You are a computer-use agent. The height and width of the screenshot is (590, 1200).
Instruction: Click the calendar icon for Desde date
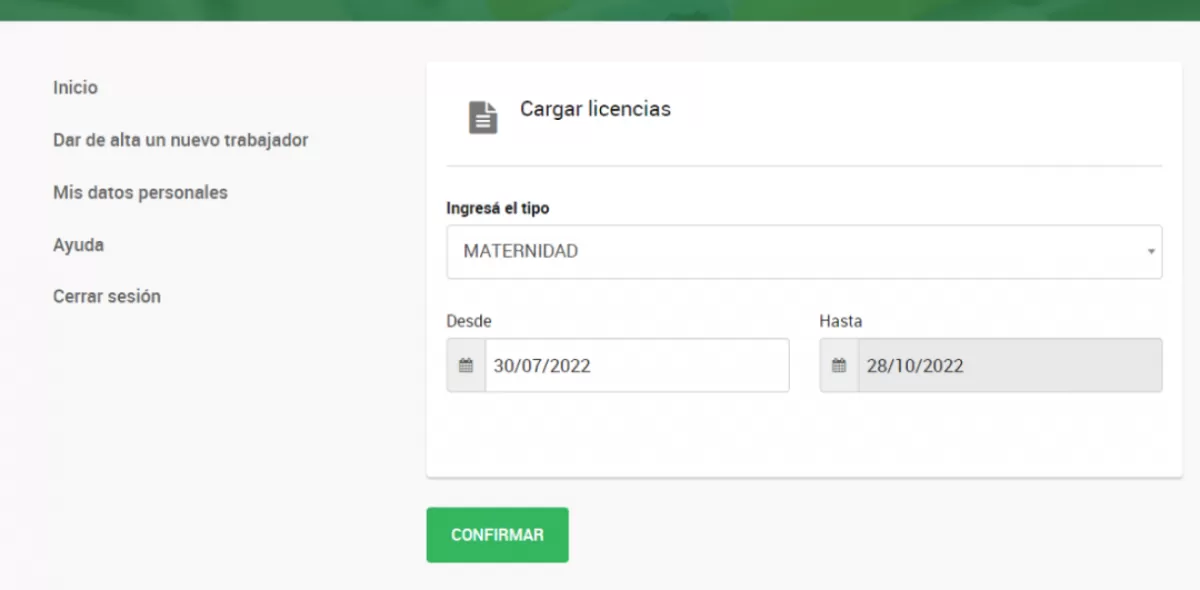click(x=466, y=365)
